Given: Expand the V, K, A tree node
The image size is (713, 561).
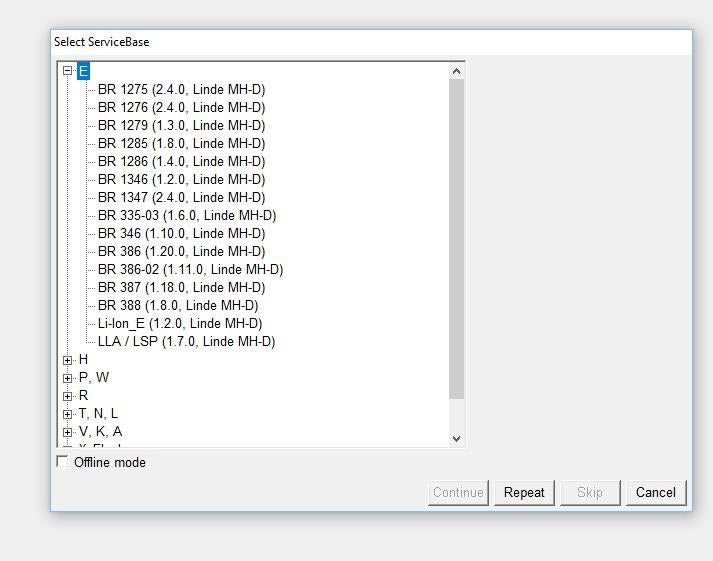Looking at the screenshot, I should tap(67, 432).
